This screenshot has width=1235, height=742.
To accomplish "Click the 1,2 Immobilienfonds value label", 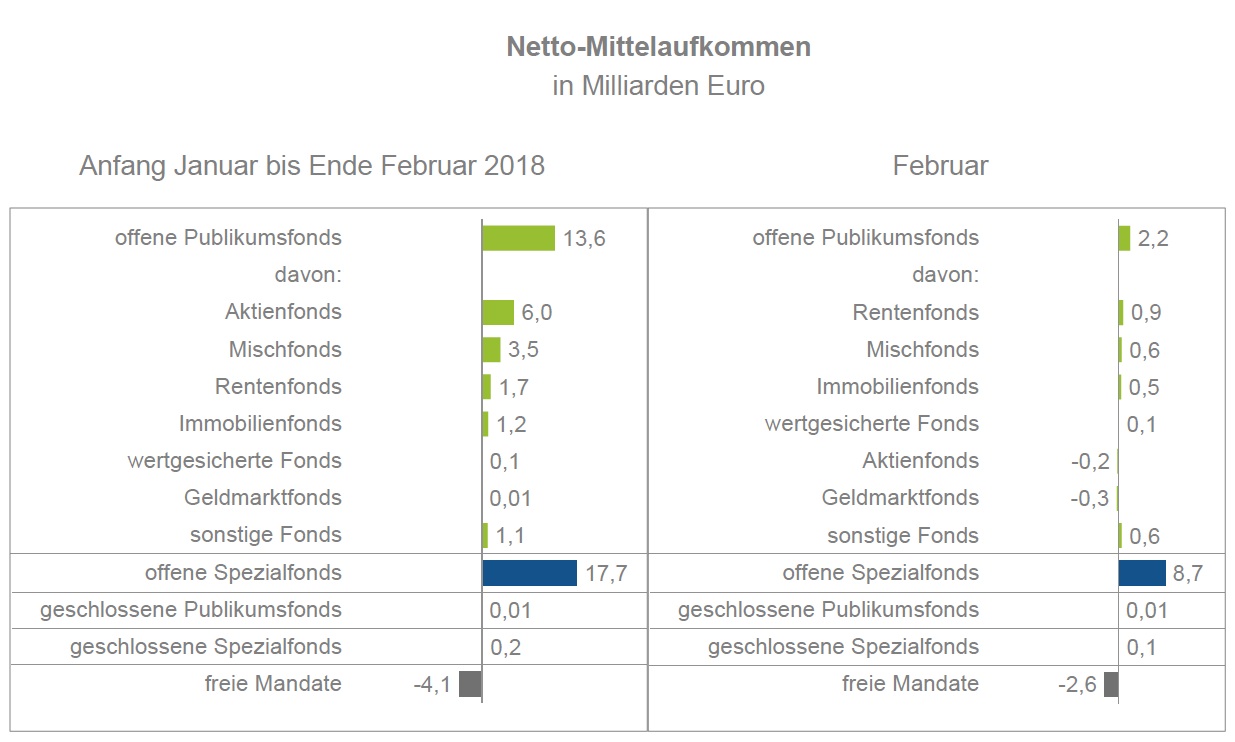I will pos(511,424).
